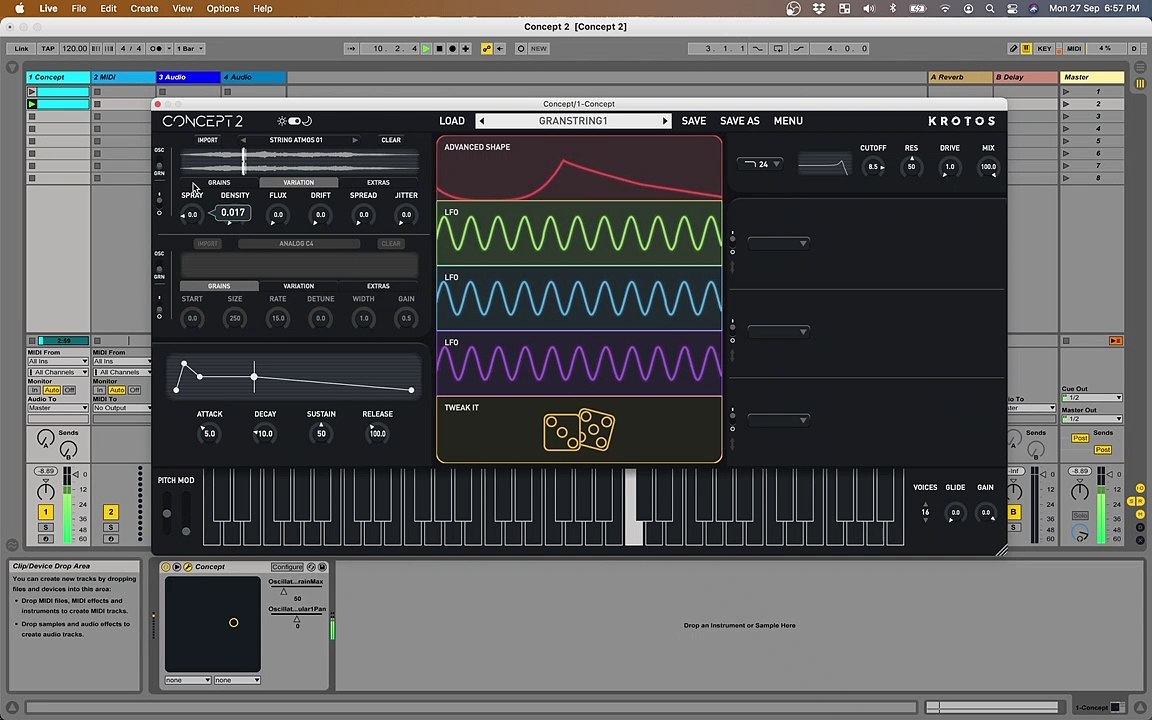The height and width of the screenshot is (720, 1152).
Task: Click the filter RES knob
Action: pos(911,167)
